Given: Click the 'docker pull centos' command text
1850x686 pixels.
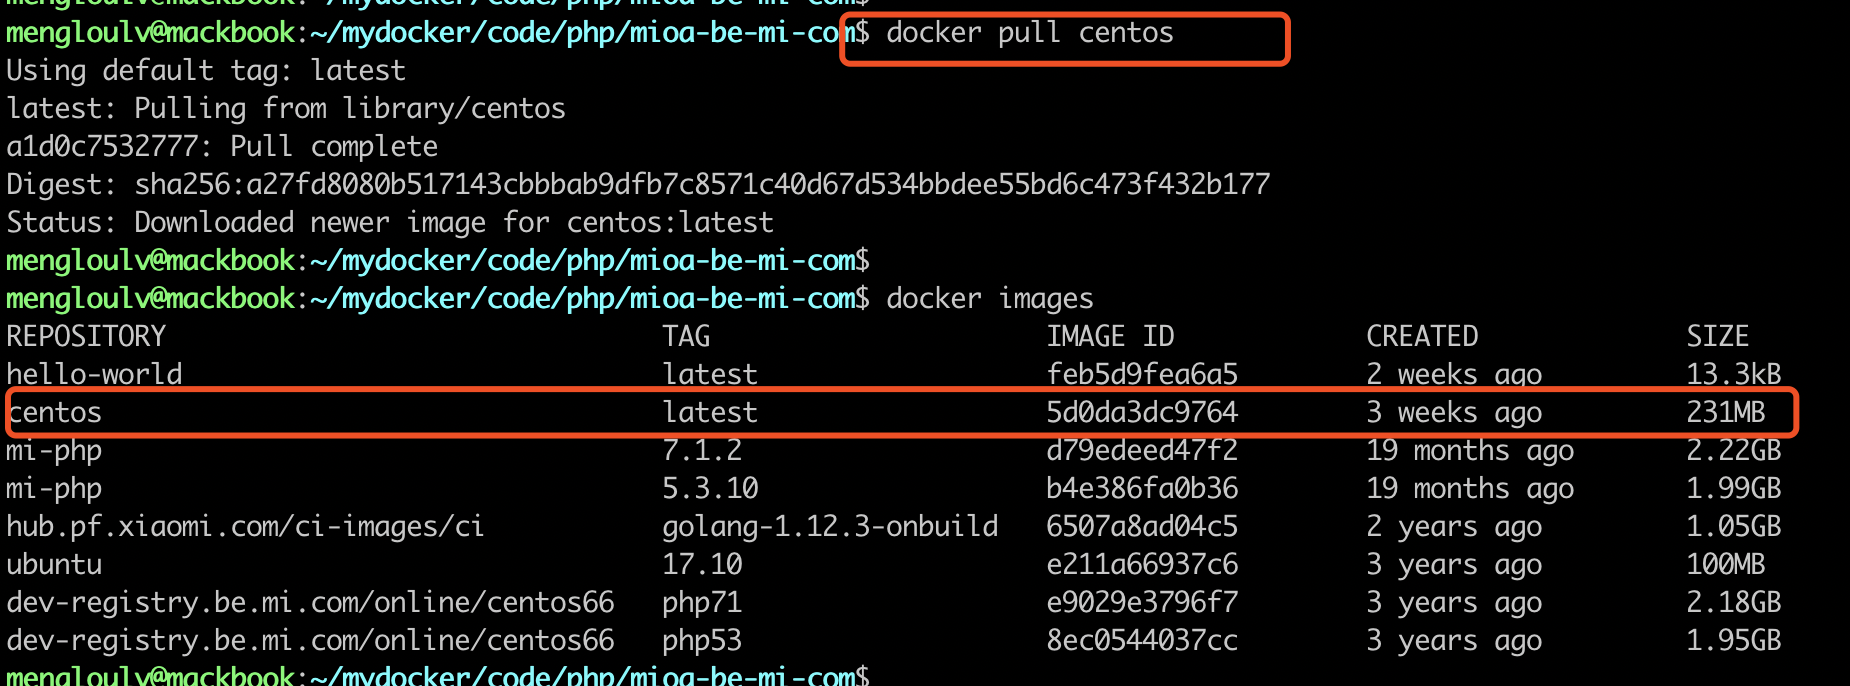Looking at the screenshot, I should point(1030,33).
